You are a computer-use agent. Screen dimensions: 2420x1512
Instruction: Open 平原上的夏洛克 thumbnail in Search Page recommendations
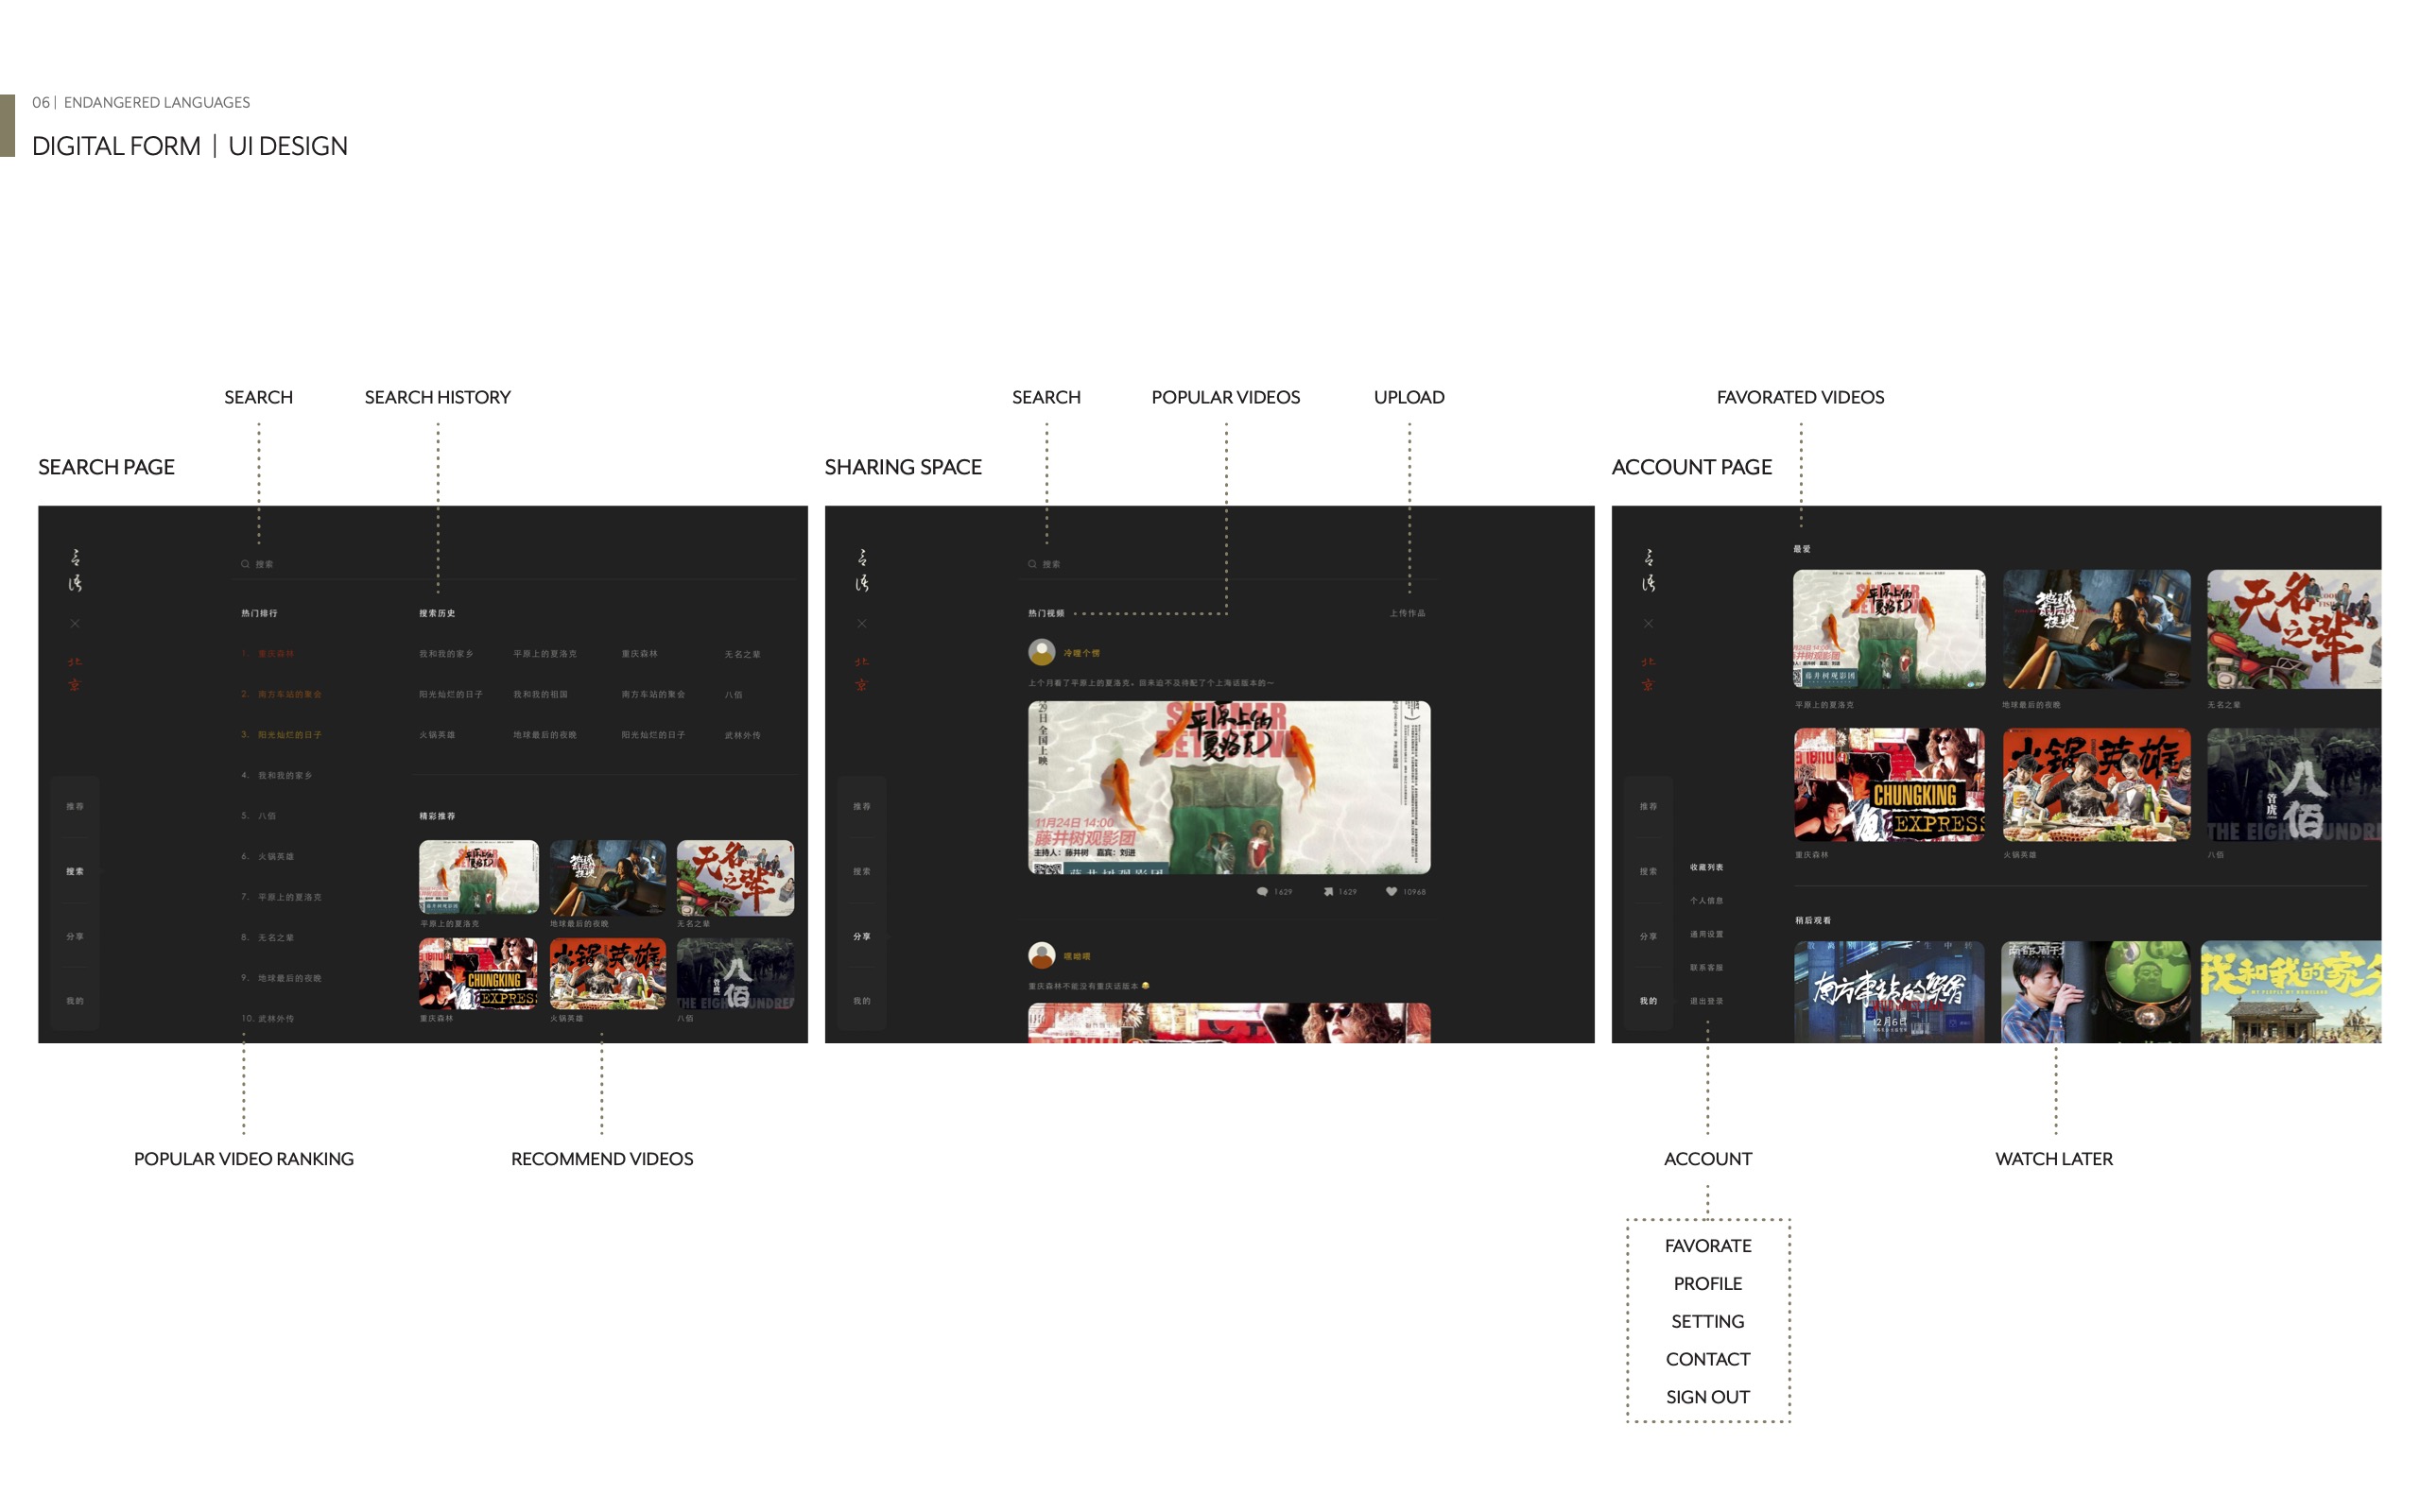pyautogui.click(x=478, y=877)
